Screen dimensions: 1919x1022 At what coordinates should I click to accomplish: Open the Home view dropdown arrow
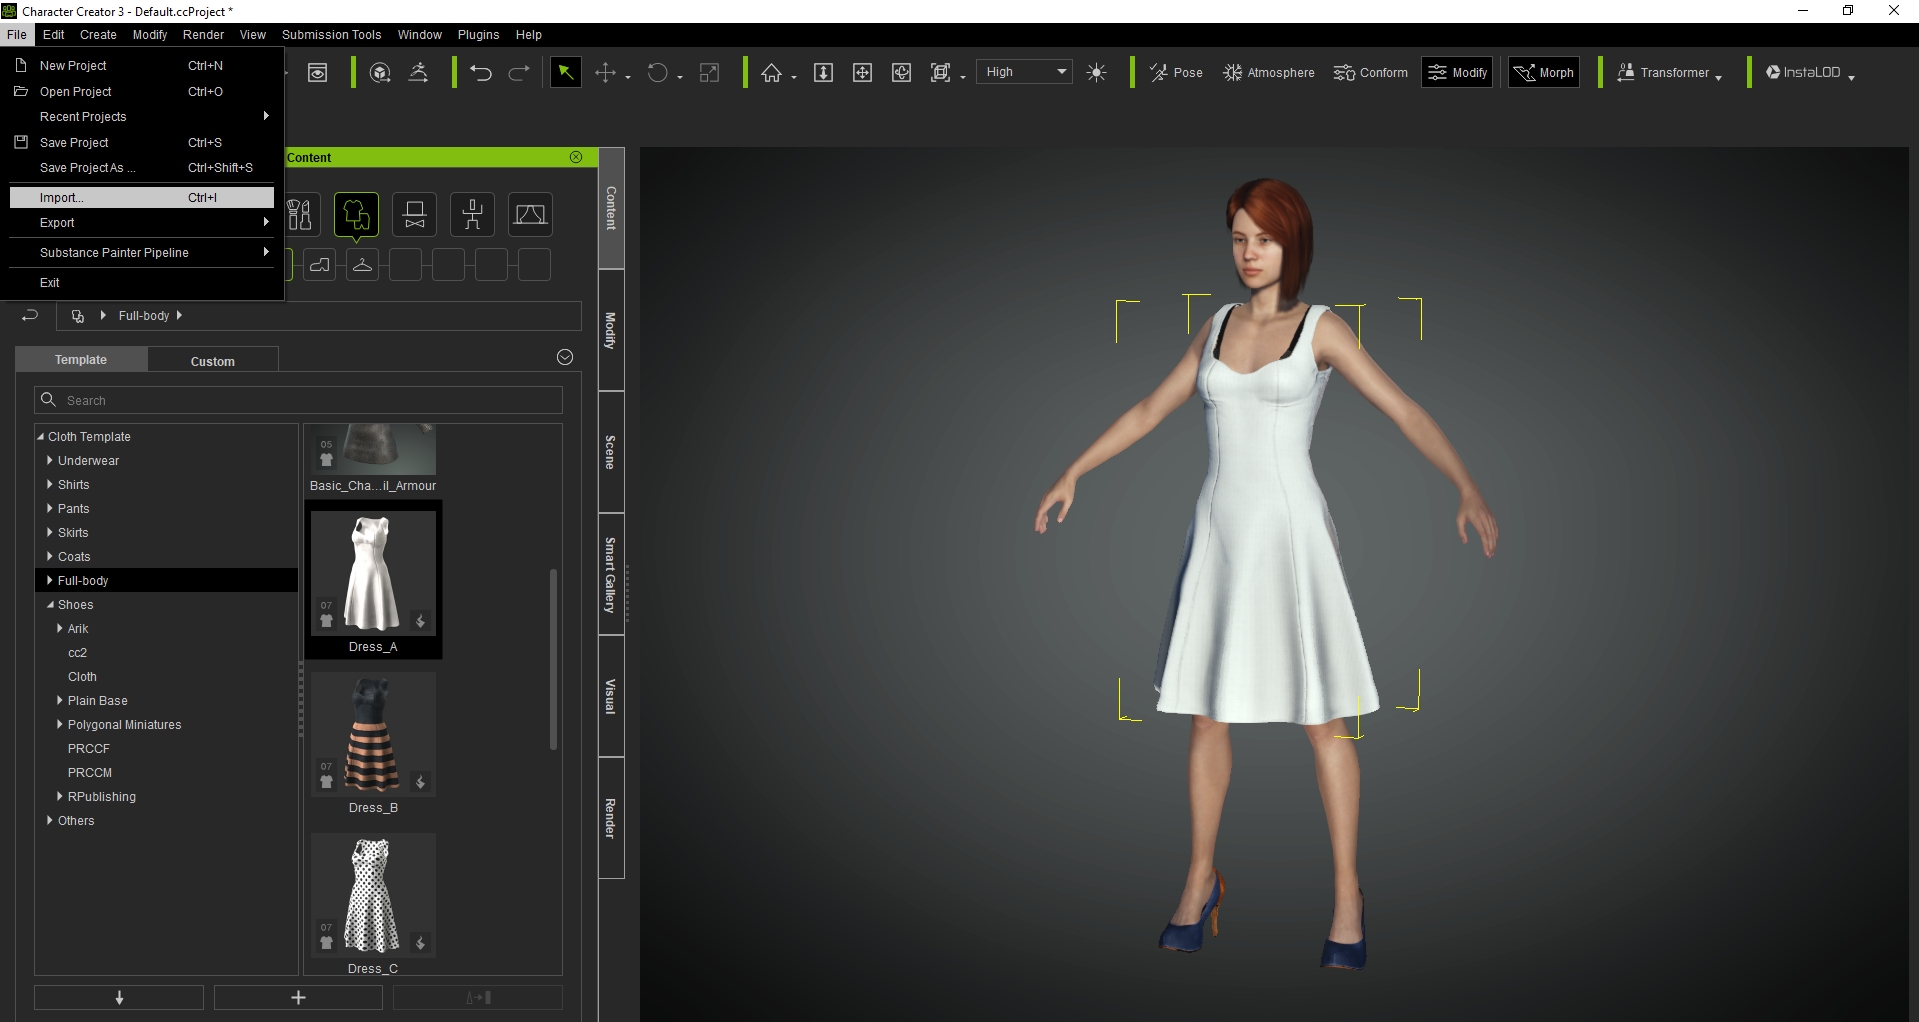pyautogui.click(x=794, y=77)
